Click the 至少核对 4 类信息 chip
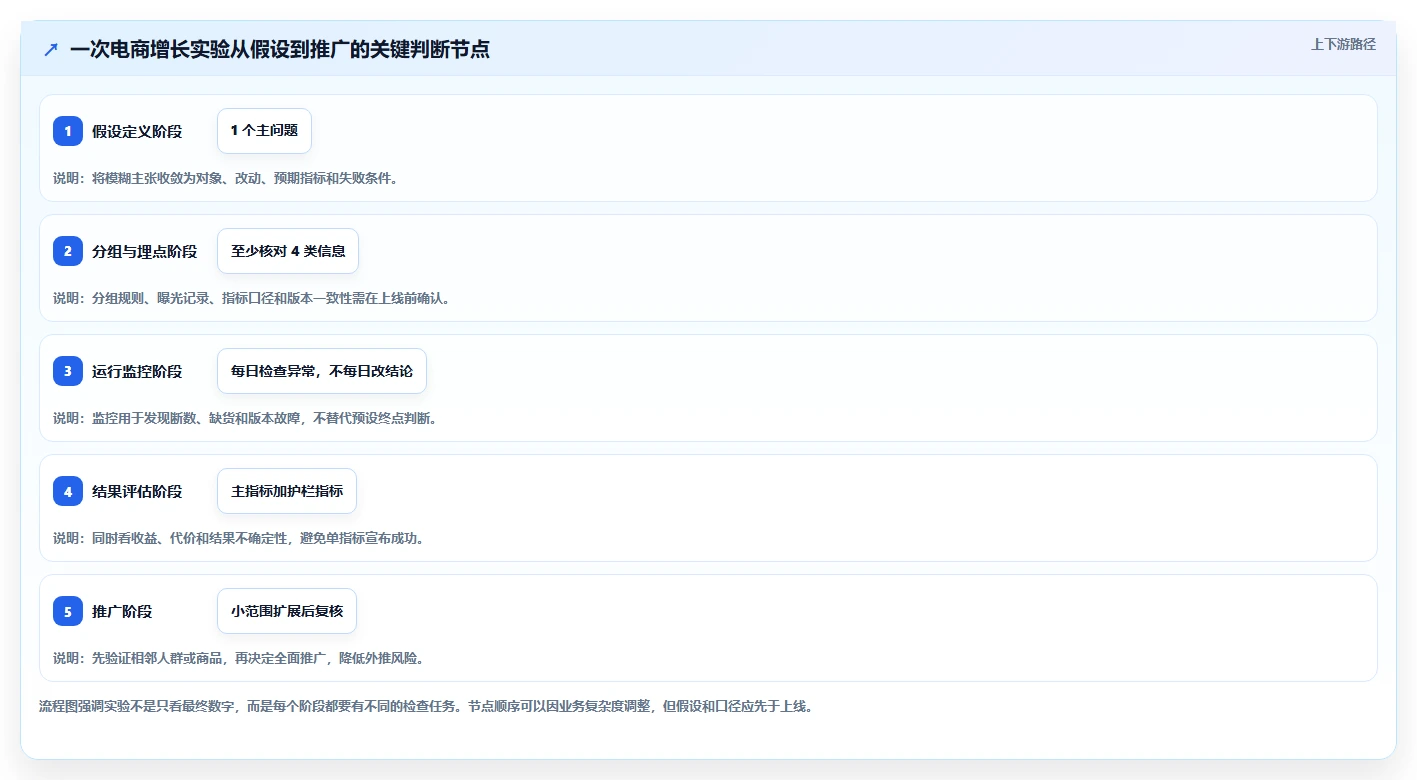Viewport: 1417px width, 780px height. [288, 251]
